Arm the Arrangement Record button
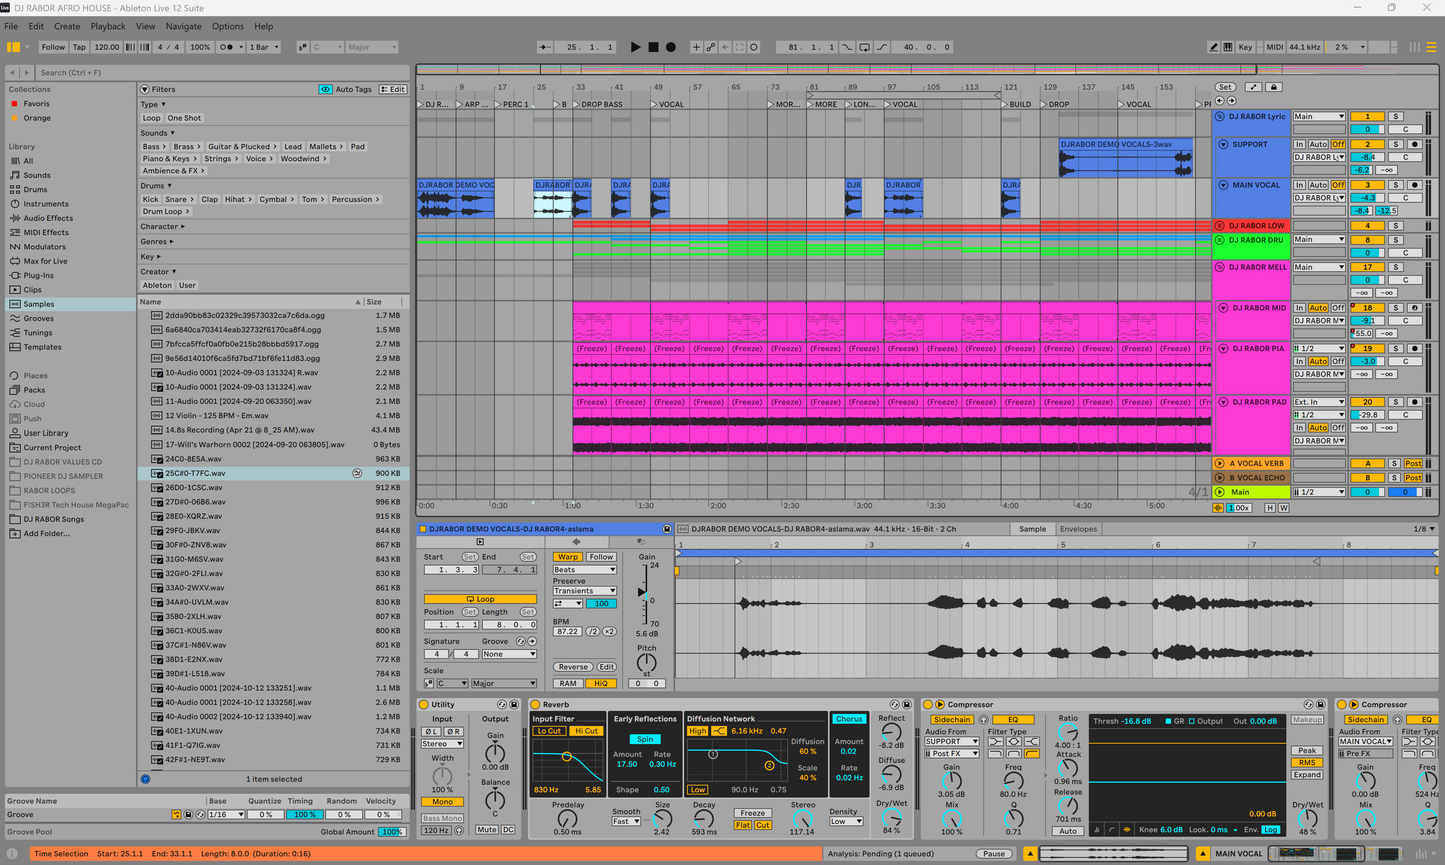The image size is (1445, 865). point(671,47)
